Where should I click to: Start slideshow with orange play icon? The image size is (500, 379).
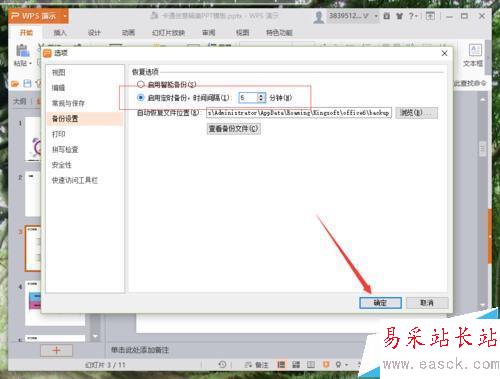[x=326, y=364]
